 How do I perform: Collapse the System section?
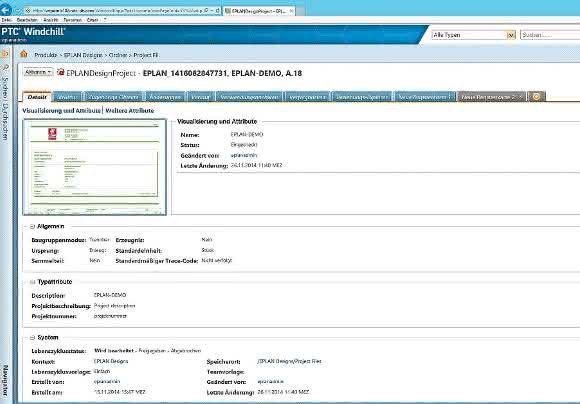pyautogui.click(x=32, y=337)
